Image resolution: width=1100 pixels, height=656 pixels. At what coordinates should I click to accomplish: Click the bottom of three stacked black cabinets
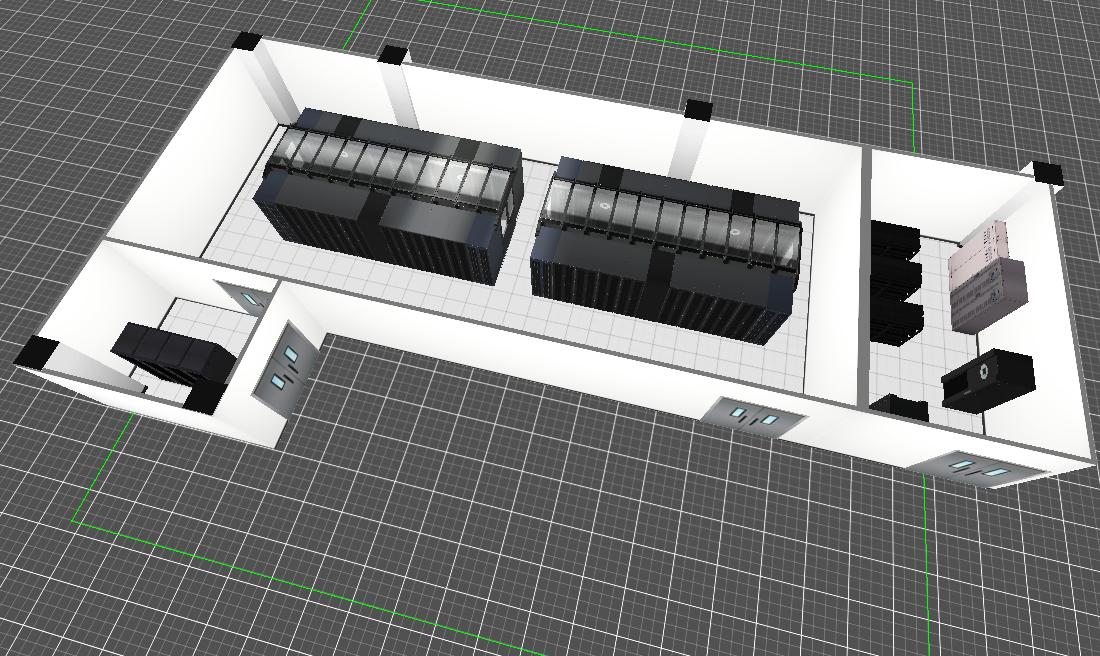(897, 321)
